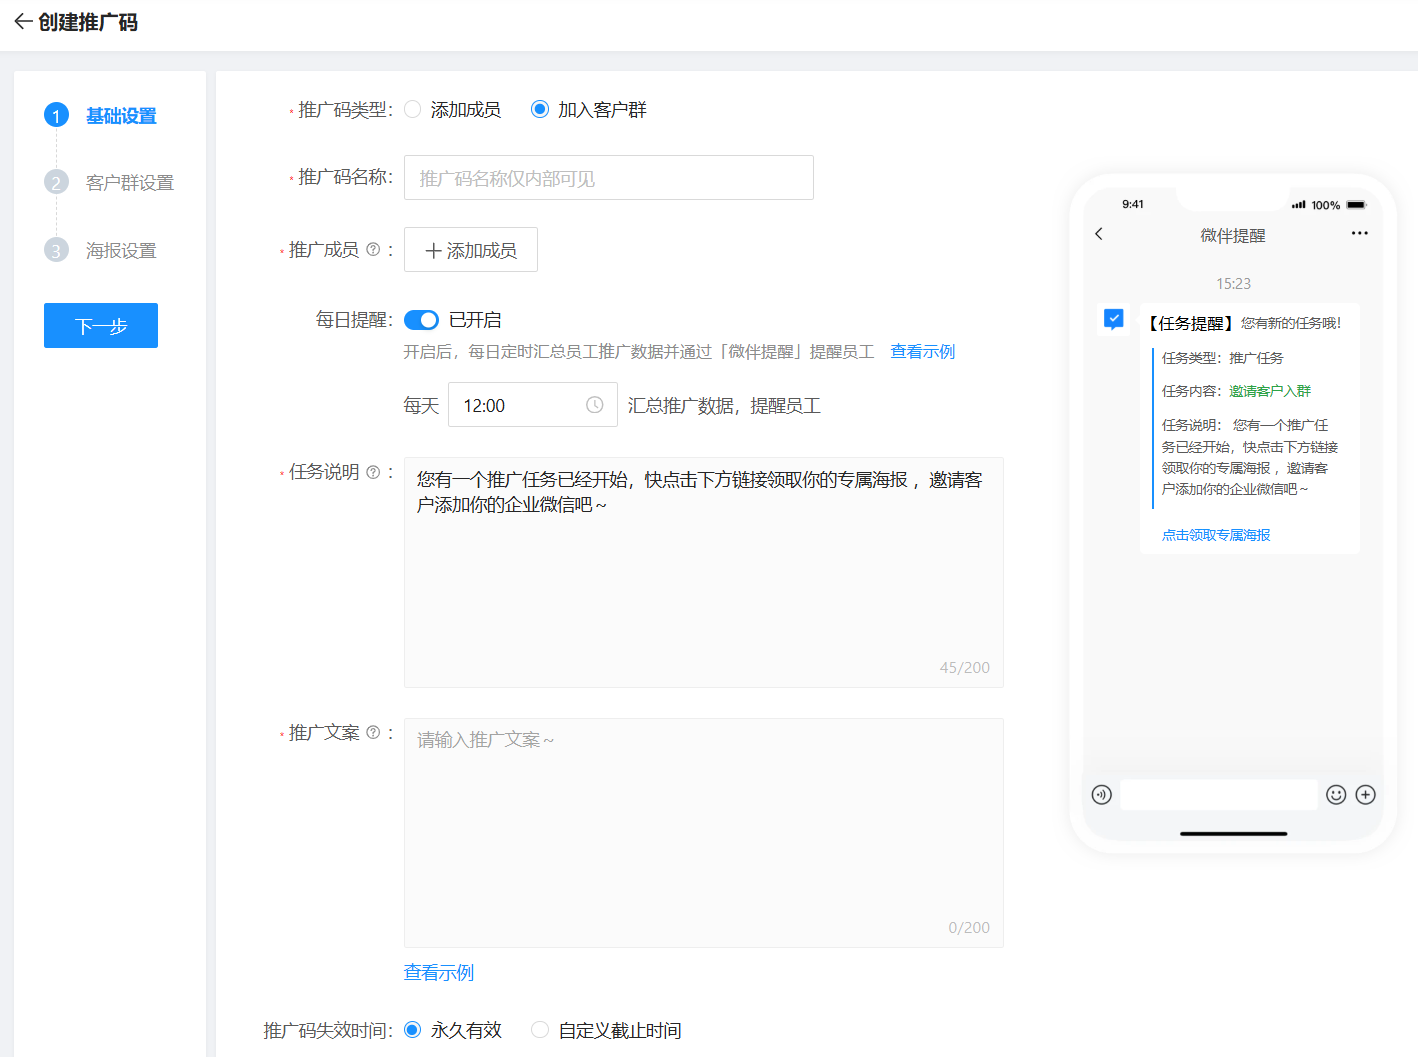The height and width of the screenshot is (1057, 1418).
Task: Click the 下一步 button
Action: [101, 326]
